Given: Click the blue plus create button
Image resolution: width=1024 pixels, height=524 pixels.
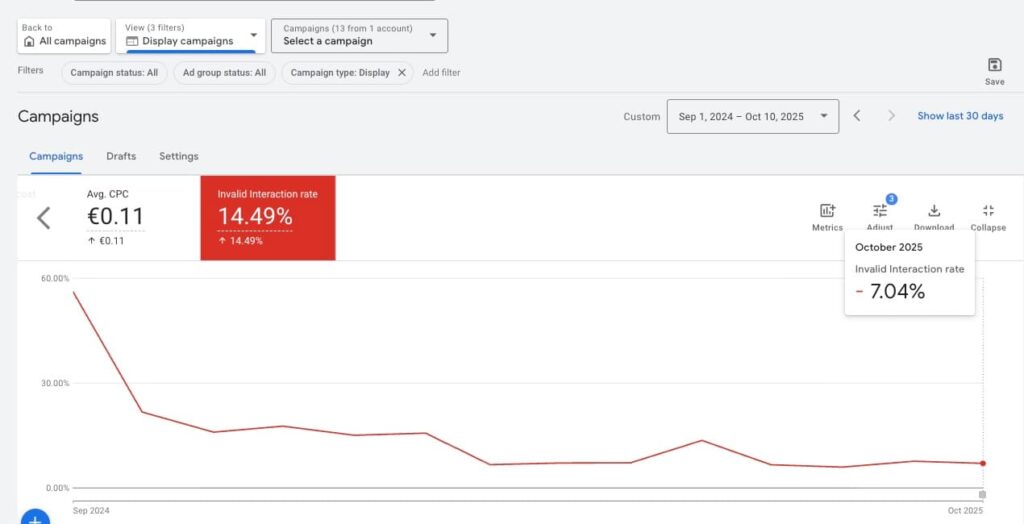Looking at the screenshot, I should pos(35,518).
